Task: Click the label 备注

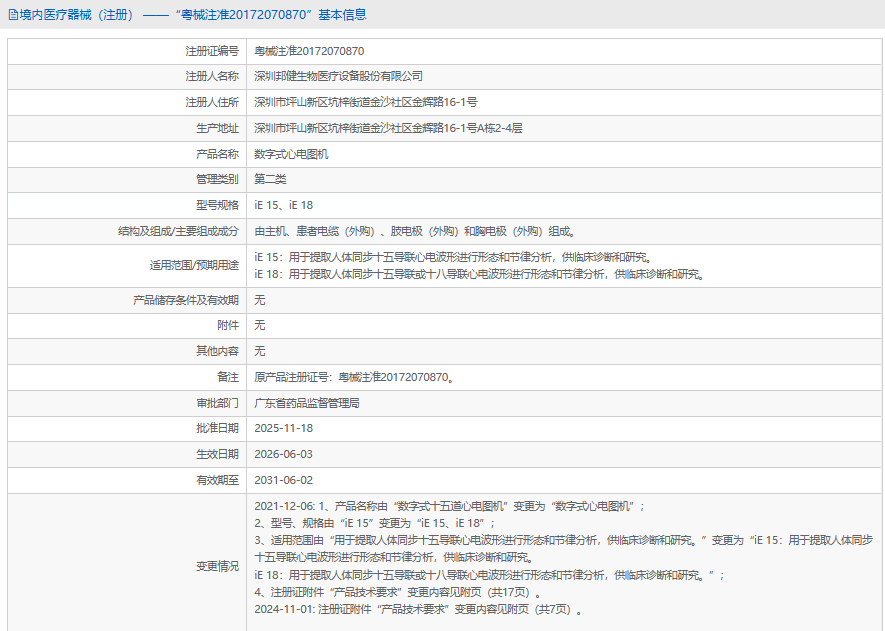Action: click(x=228, y=377)
